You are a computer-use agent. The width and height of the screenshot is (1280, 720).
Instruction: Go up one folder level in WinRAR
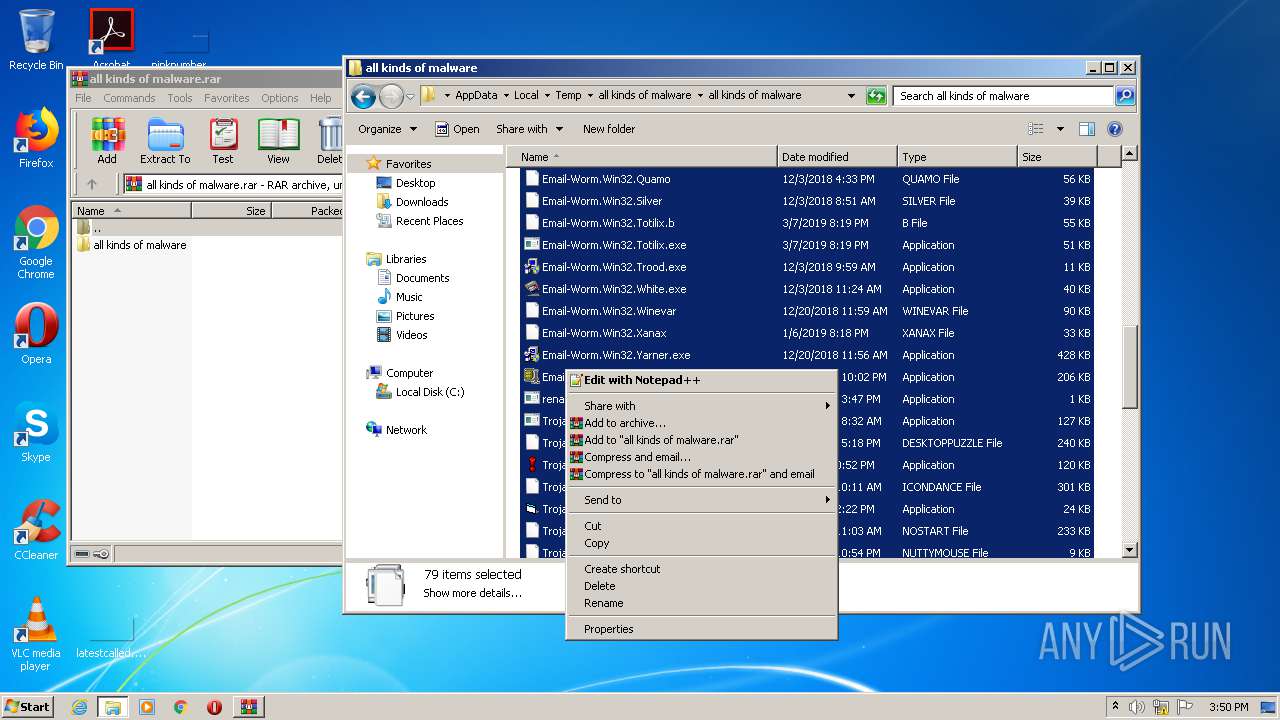click(x=92, y=184)
